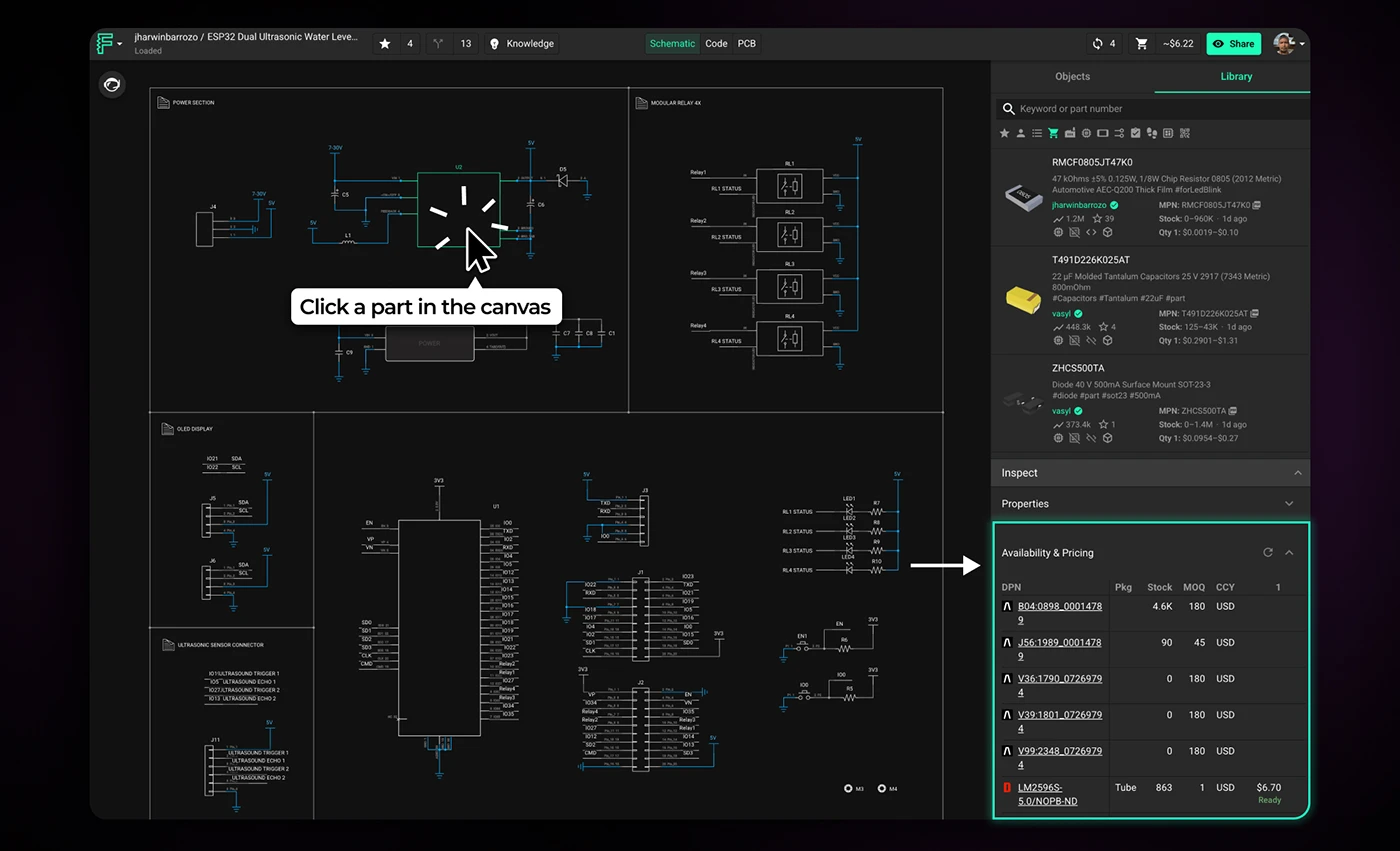The image size is (1400, 851).
Task: Open the QR code icon in the Library filter bar
Action: click(1184, 133)
